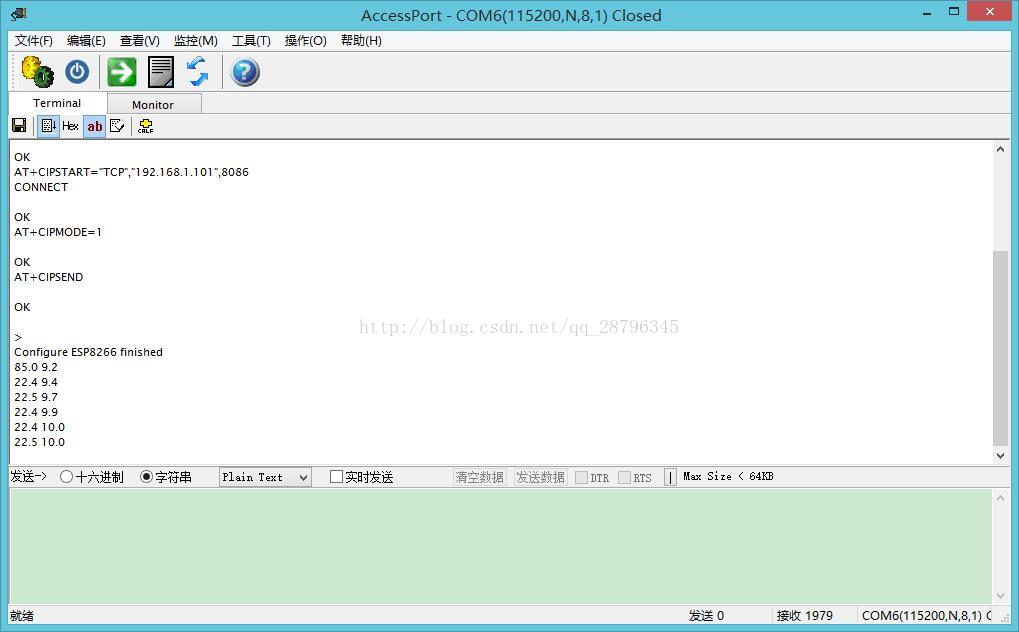
Task: Open the blue question mark help icon
Action: (245, 72)
